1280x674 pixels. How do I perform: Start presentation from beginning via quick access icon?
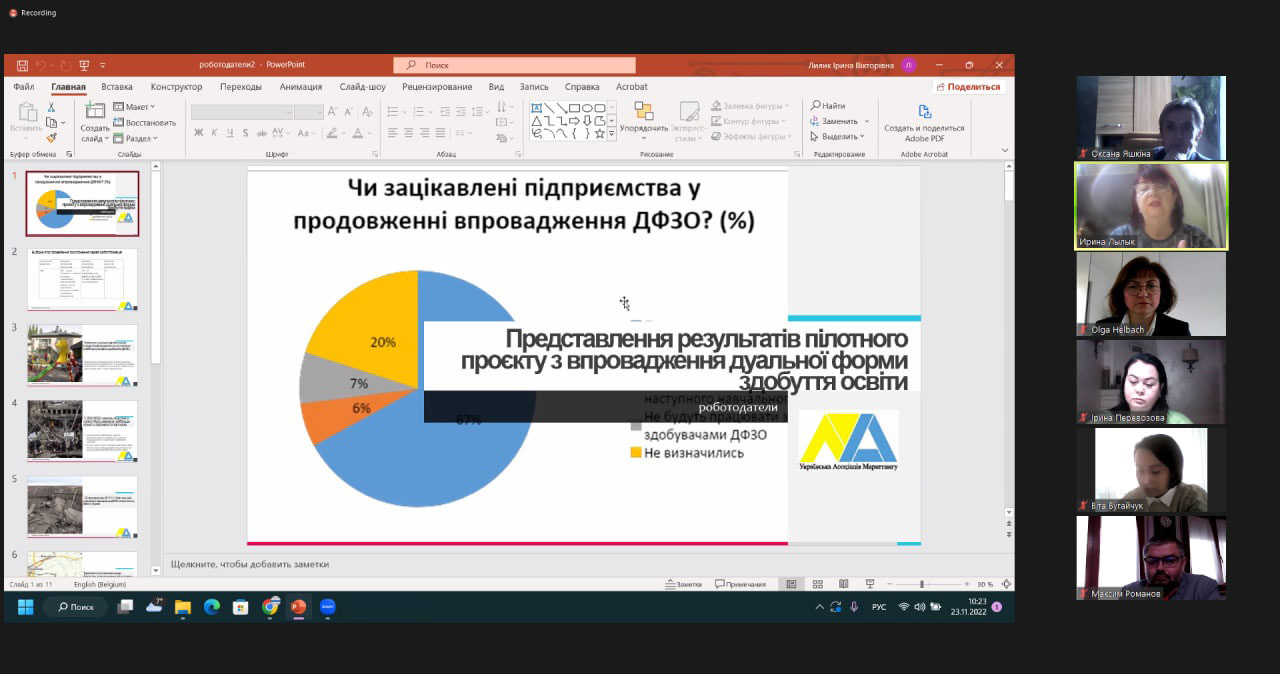[84, 65]
